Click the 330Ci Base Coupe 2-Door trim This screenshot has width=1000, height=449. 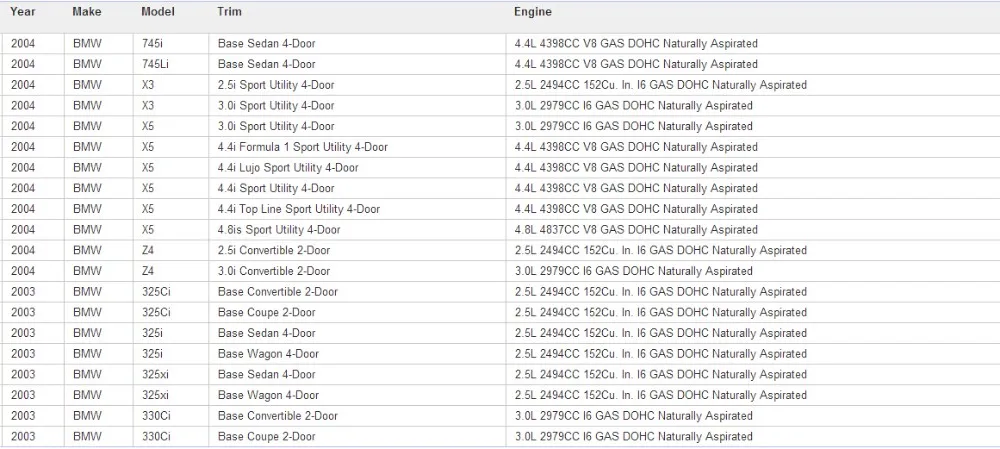tap(267, 437)
